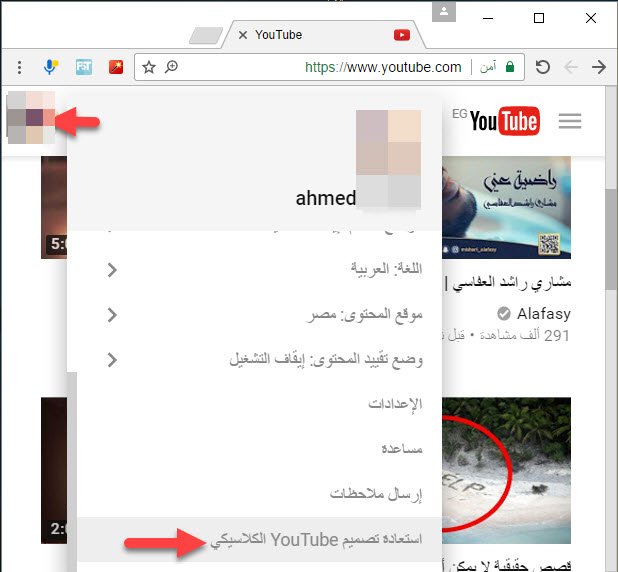Click the microphone extension icon

(x=51, y=67)
